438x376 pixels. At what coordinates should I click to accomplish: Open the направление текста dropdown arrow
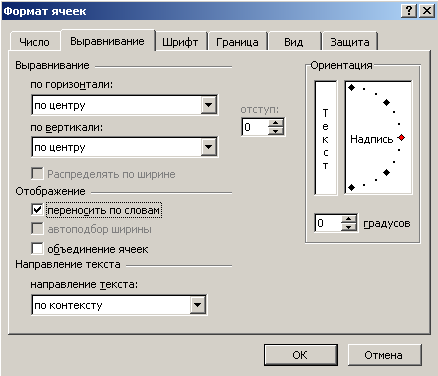click(198, 305)
